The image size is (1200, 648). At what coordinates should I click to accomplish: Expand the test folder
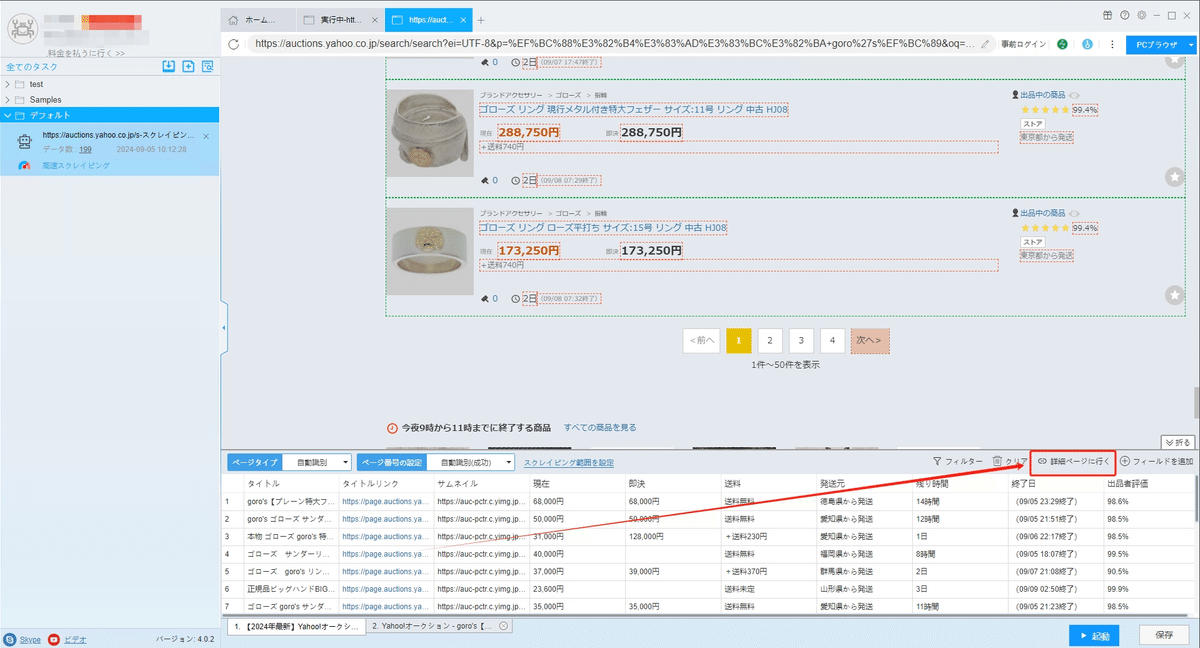click(8, 84)
